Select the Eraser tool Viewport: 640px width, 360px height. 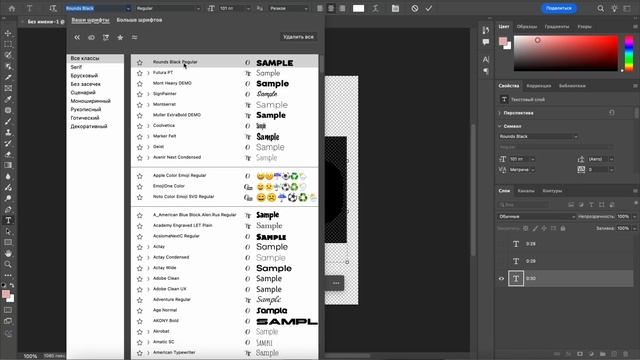point(8,154)
